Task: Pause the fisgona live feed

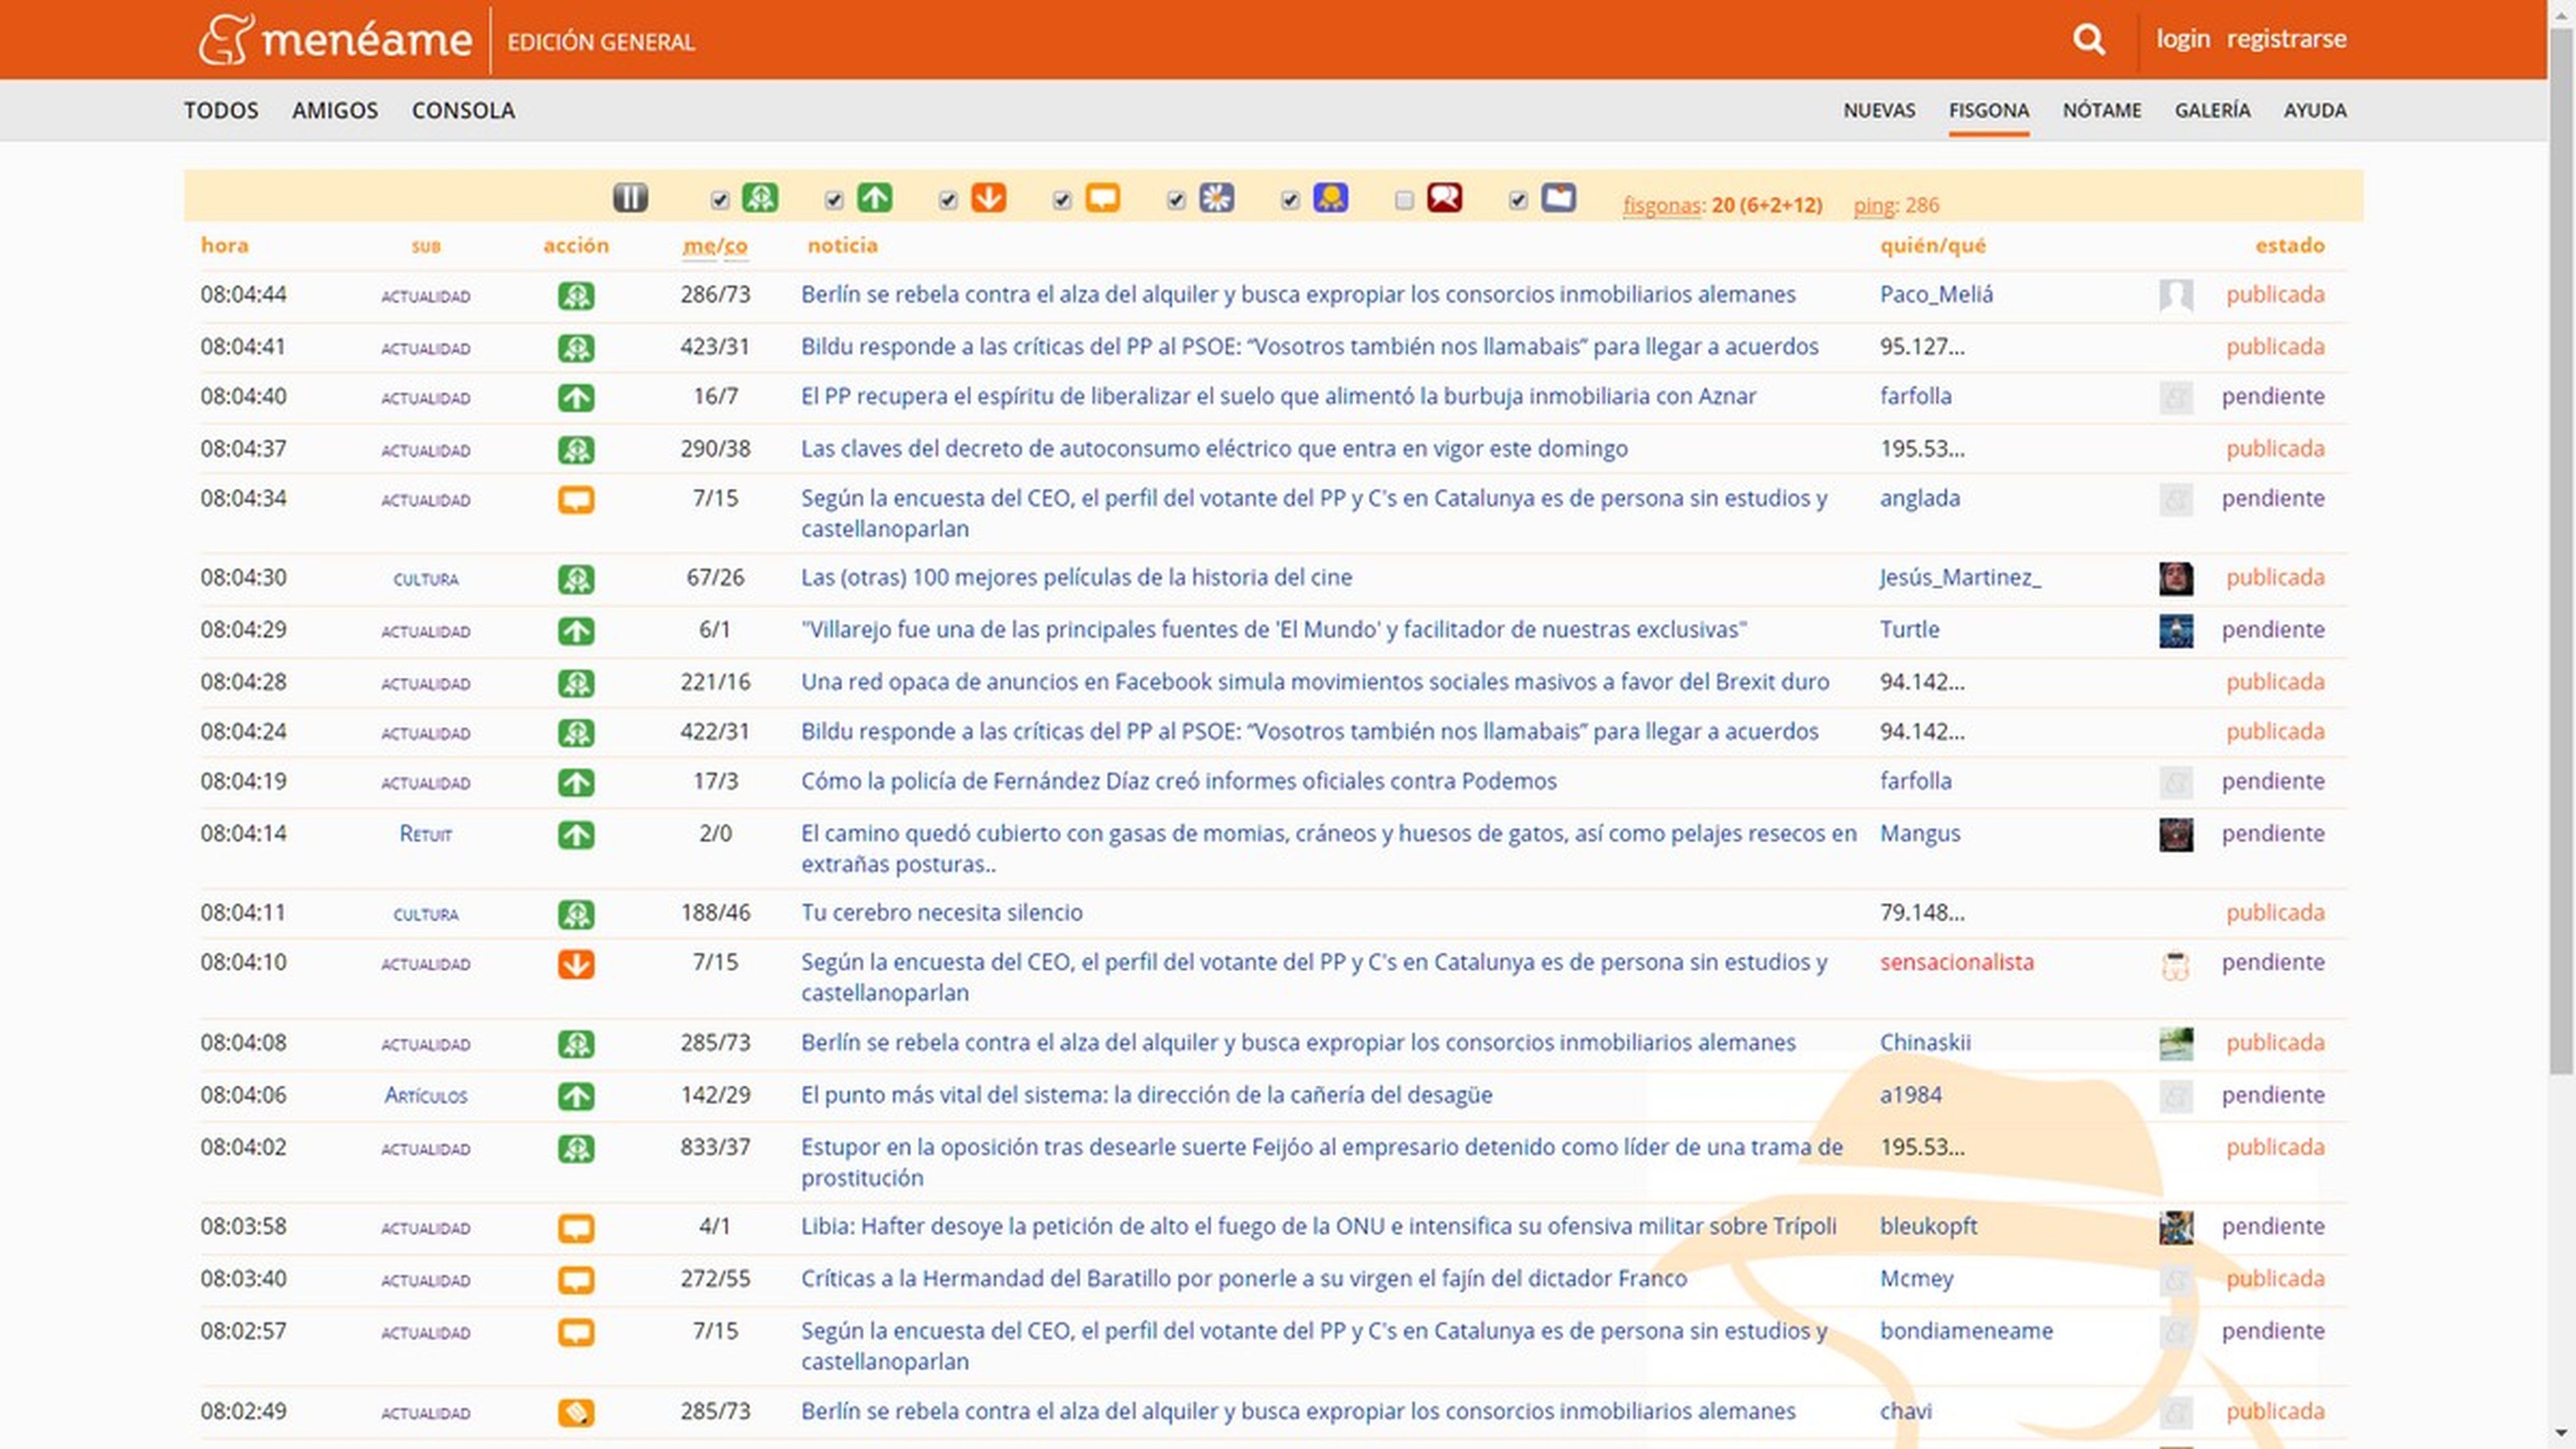Action: click(630, 198)
